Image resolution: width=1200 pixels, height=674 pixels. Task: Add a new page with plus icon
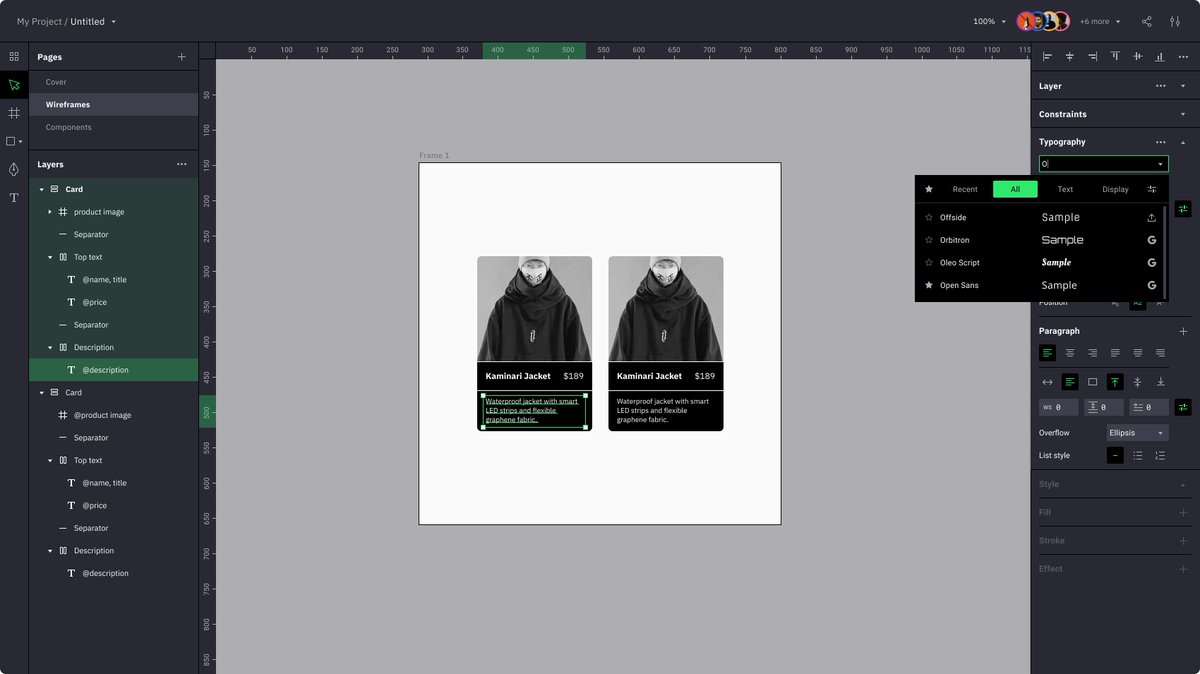[x=181, y=57]
